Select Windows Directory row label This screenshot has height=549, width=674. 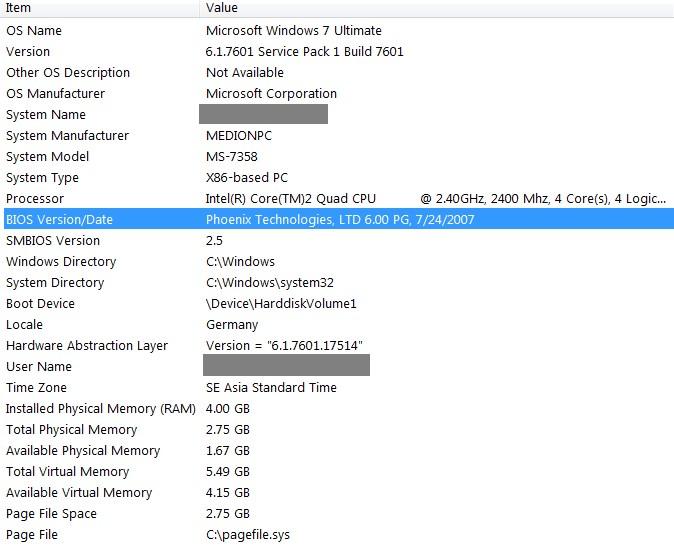[x=61, y=262]
